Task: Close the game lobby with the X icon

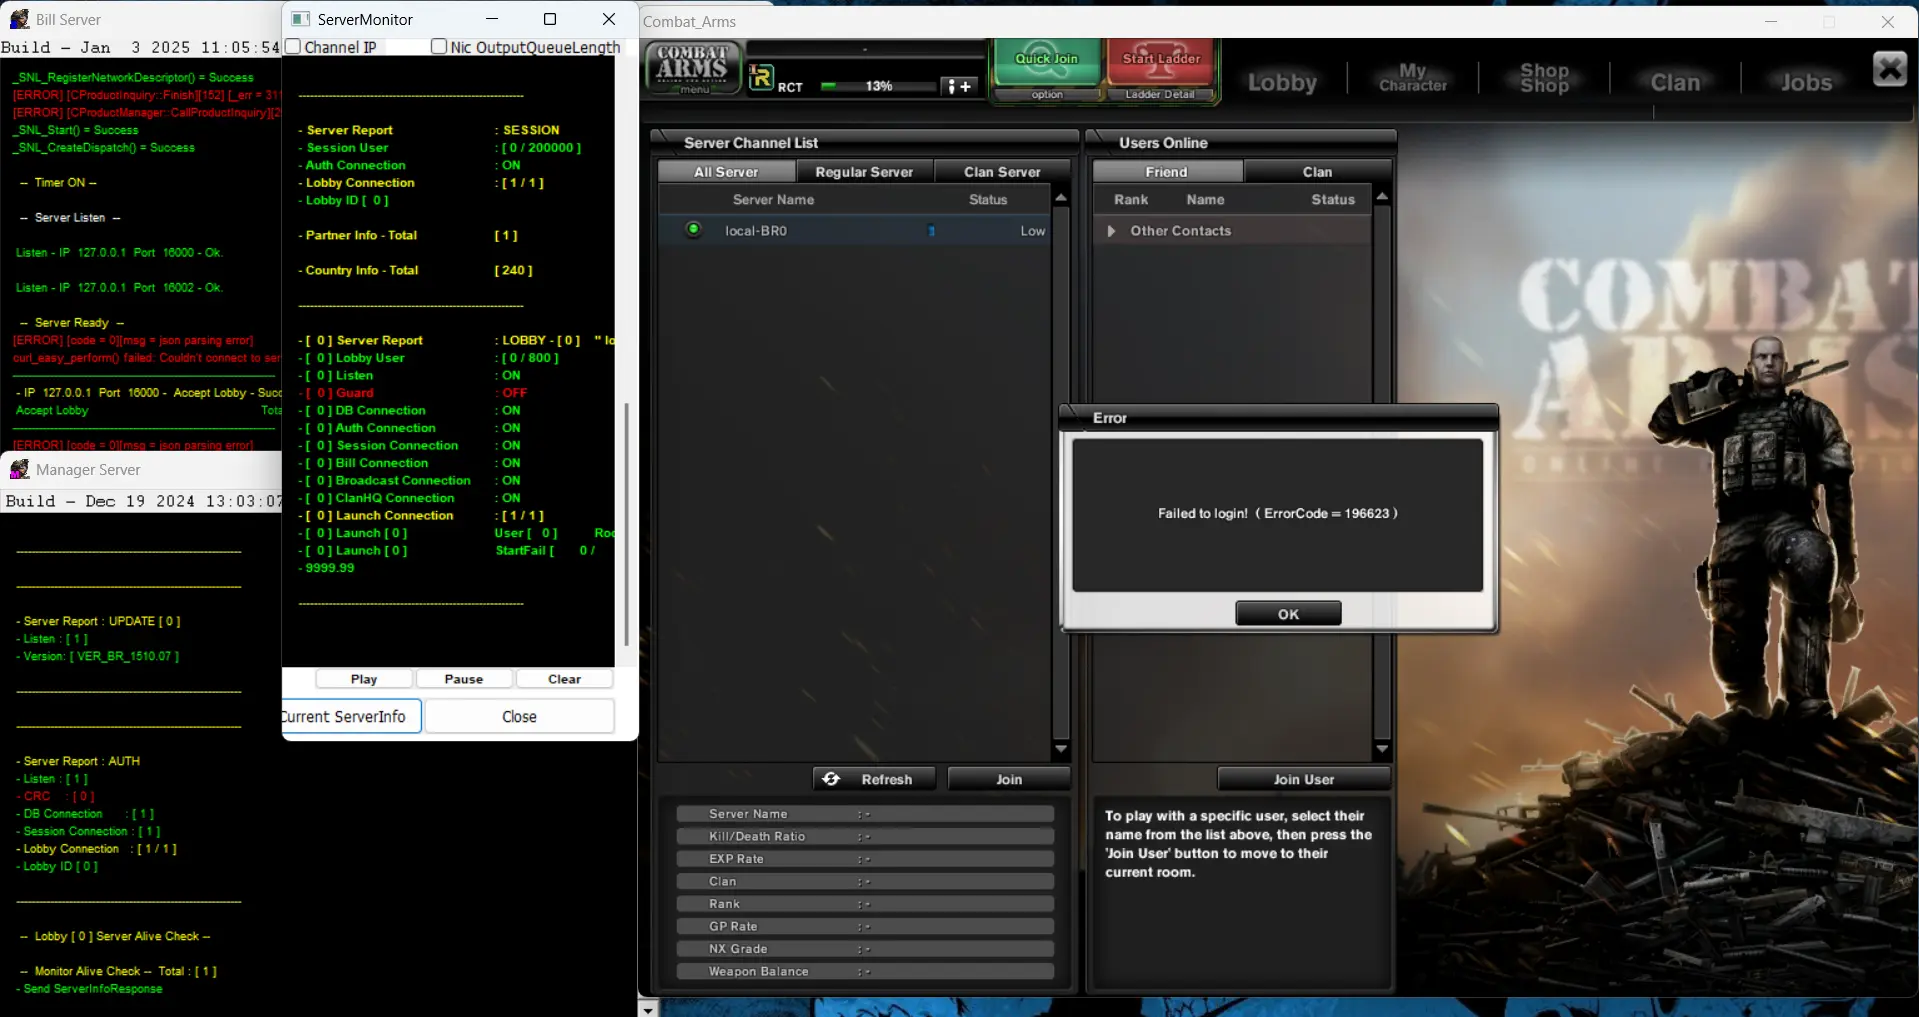Action: (x=1889, y=69)
